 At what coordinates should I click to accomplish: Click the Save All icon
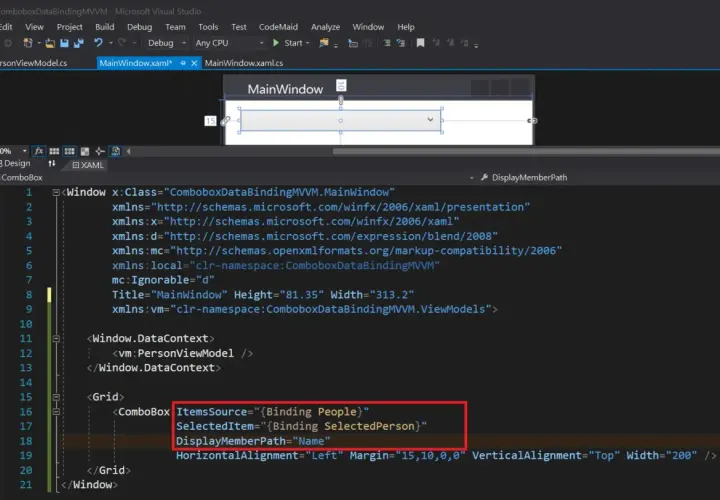(79, 43)
